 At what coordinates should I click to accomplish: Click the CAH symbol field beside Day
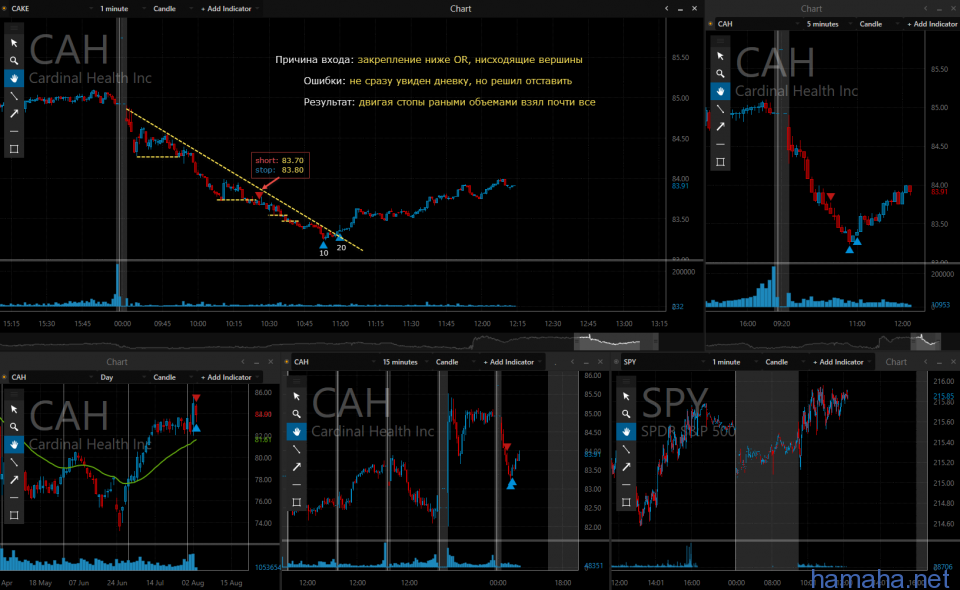click(52, 377)
